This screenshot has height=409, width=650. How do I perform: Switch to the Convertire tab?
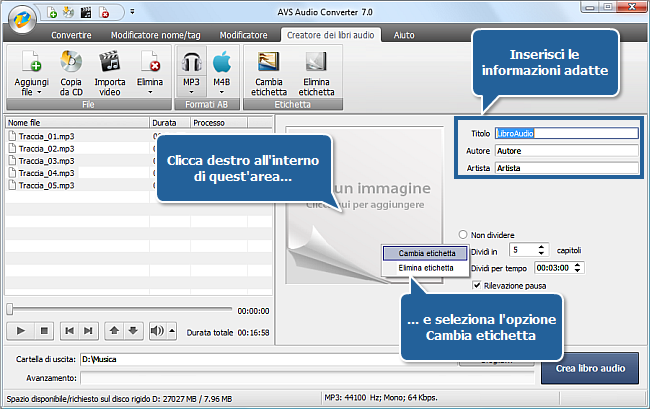pyautogui.click(x=71, y=34)
